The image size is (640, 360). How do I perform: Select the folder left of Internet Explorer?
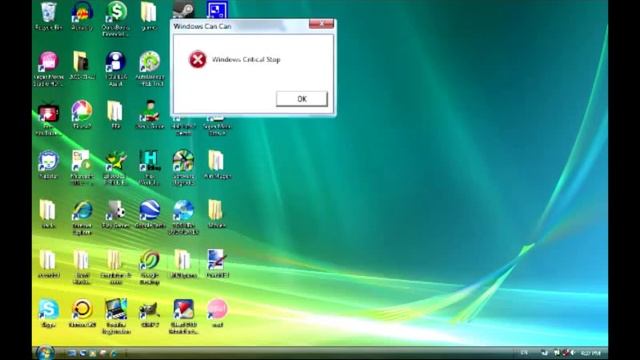click(47, 211)
